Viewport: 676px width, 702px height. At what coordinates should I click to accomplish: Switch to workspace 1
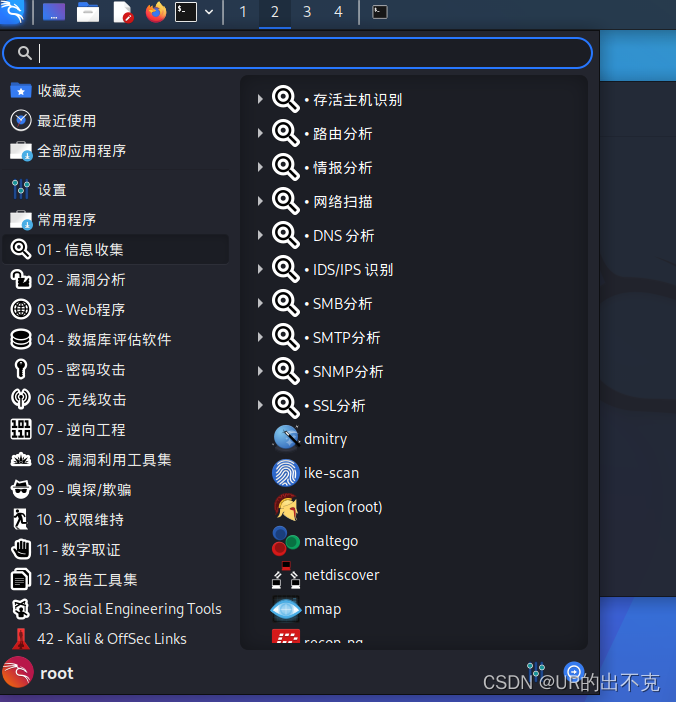click(243, 12)
